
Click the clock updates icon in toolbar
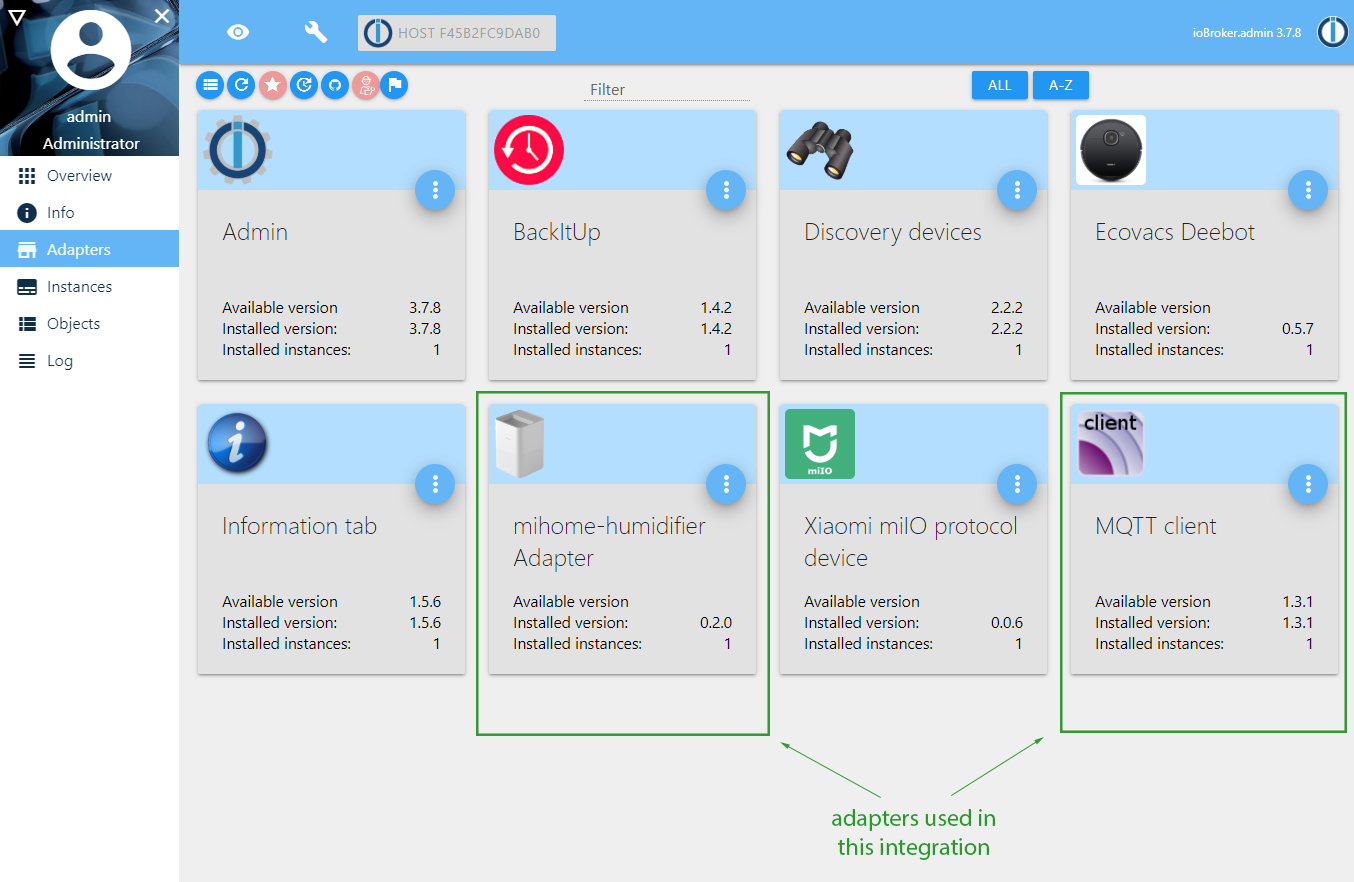tap(304, 85)
